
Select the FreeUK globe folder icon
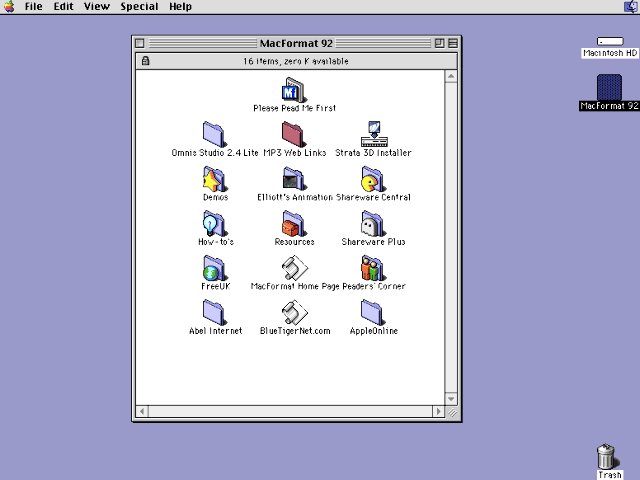214,268
